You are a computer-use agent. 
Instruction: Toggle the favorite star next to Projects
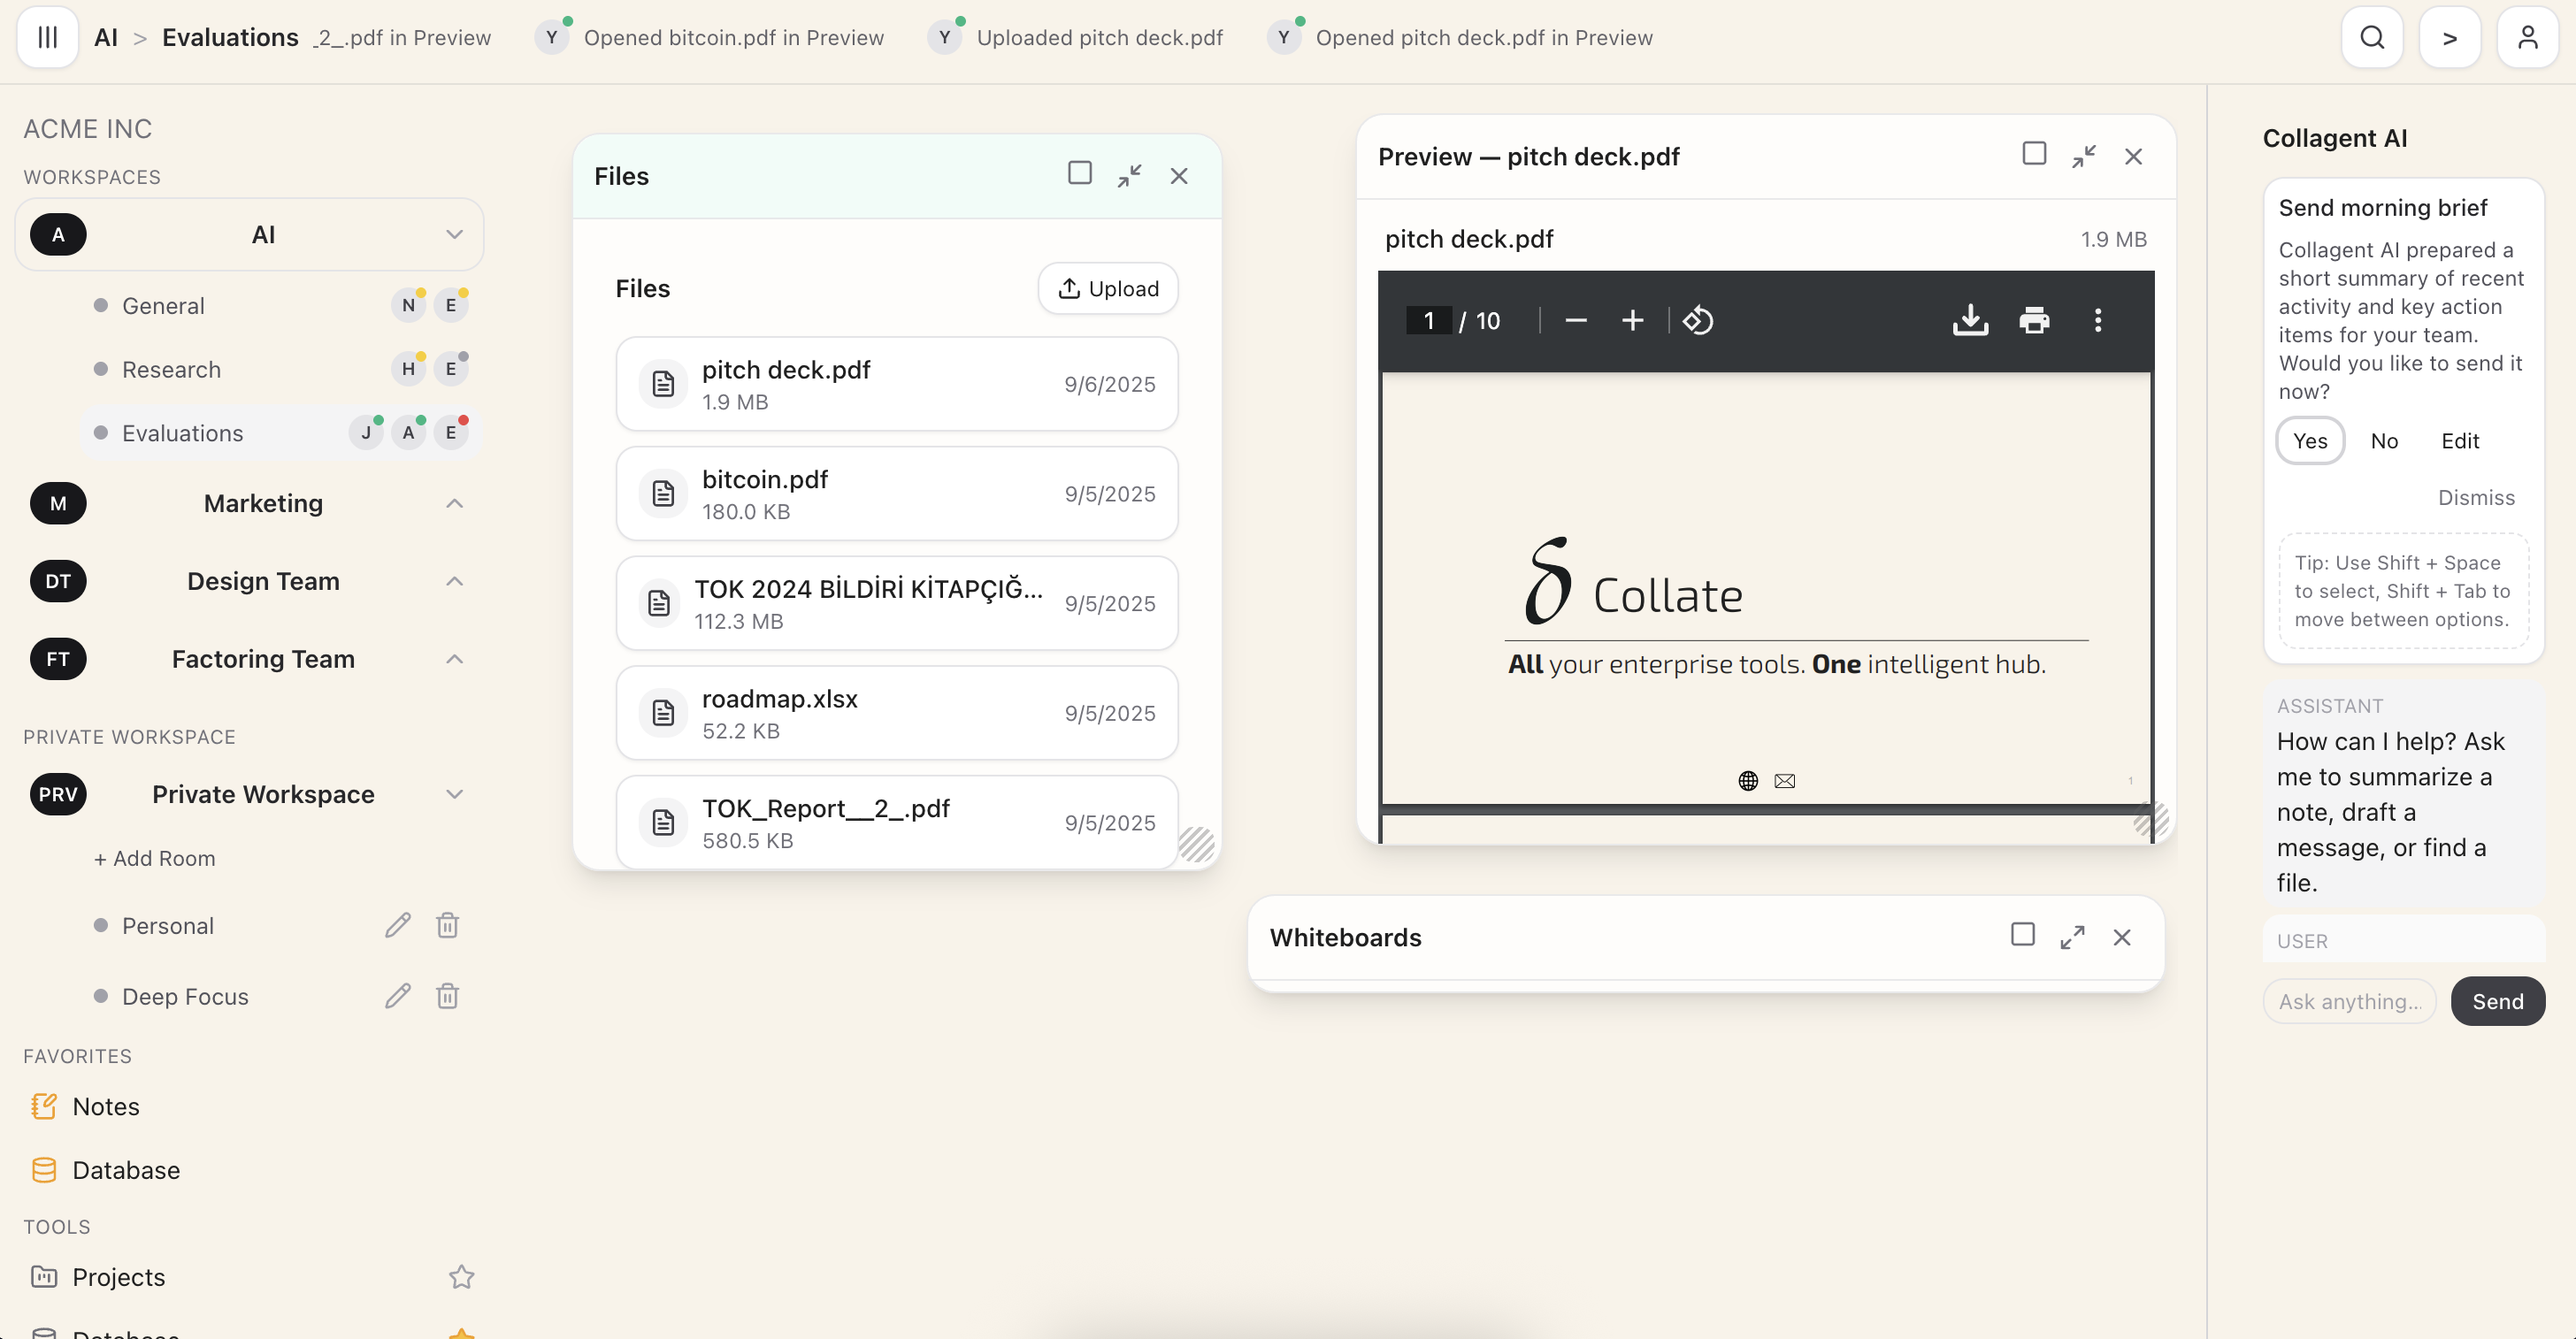click(461, 1277)
